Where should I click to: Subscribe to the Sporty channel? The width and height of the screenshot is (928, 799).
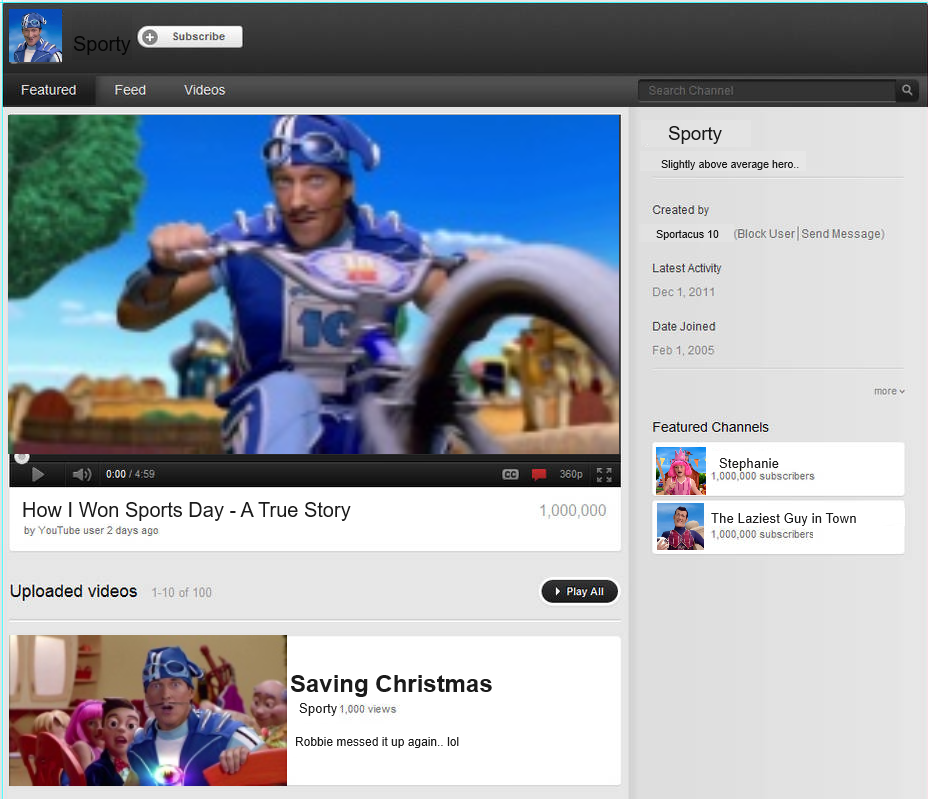190,37
